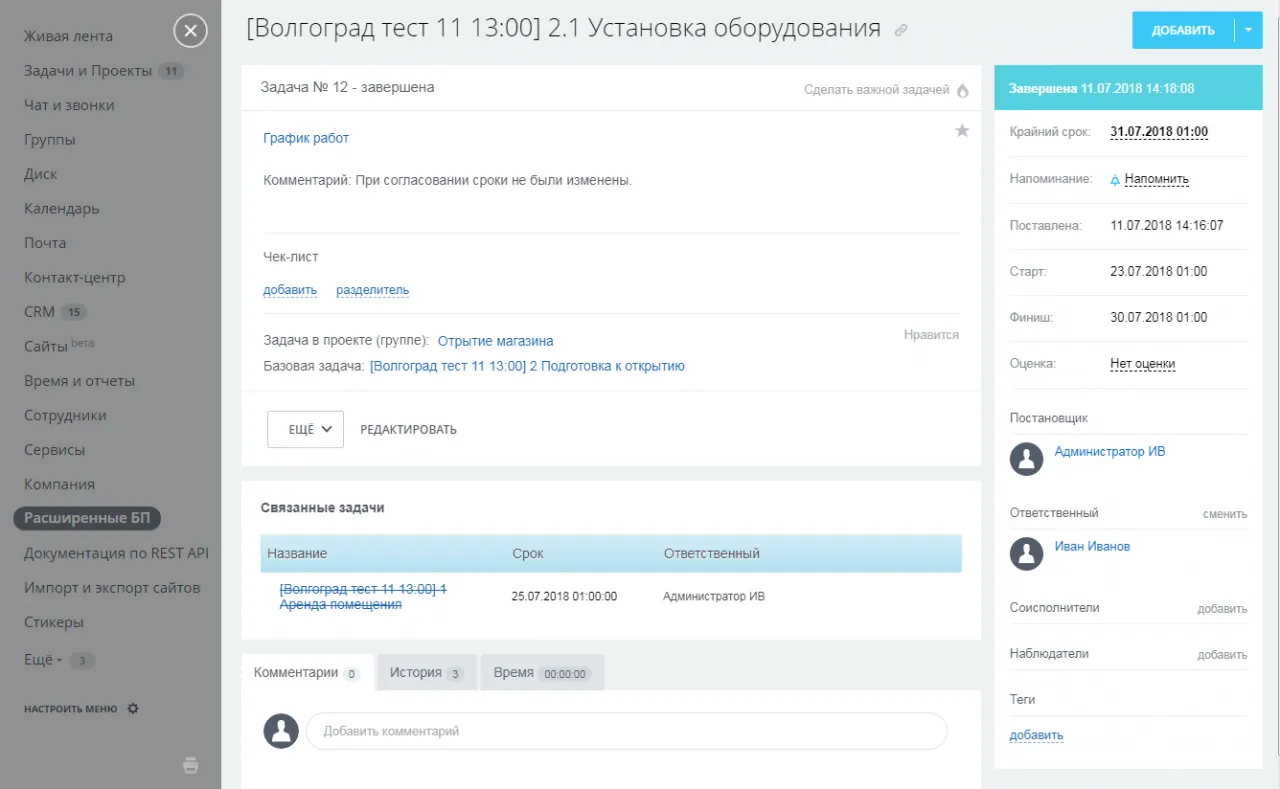Image resolution: width=1280 pixels, height=789 pixels.
Task: Click the printer icon in sidebar bottom
Action: click(191, 766)
